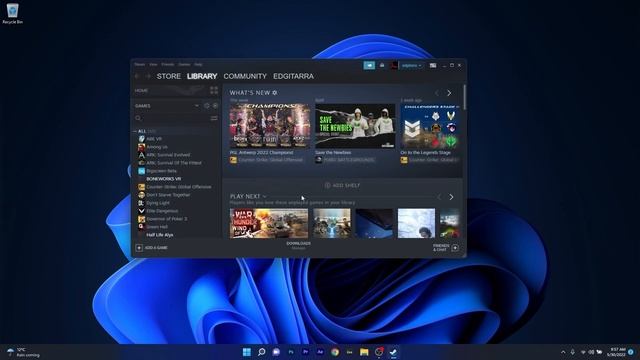Enter Big Picture mode icon
Screen dimensions: 640x360
click(433, 65)
